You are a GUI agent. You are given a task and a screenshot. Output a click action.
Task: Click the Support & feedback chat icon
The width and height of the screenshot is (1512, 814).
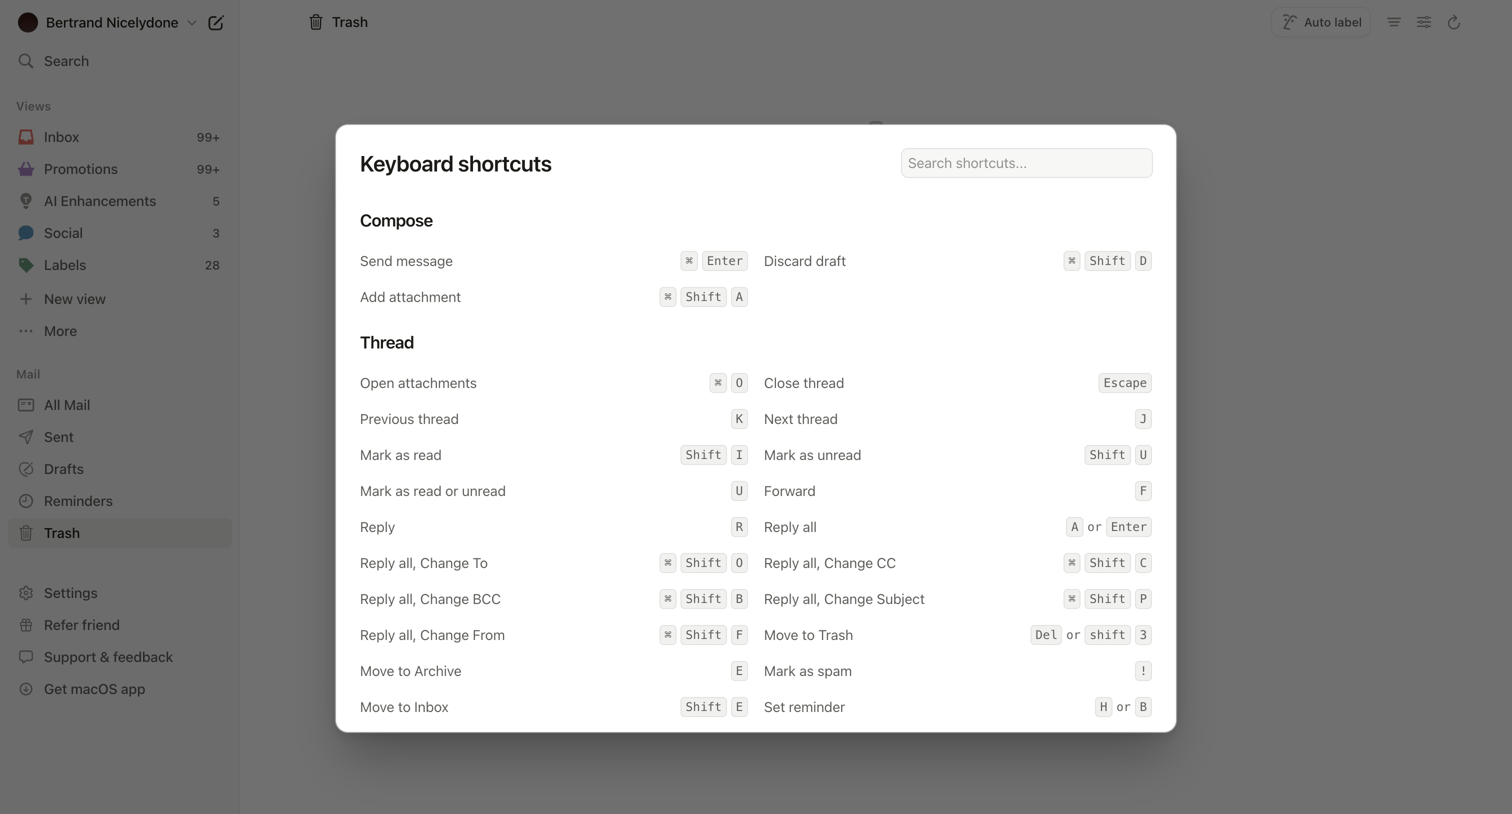coord(26,657)
